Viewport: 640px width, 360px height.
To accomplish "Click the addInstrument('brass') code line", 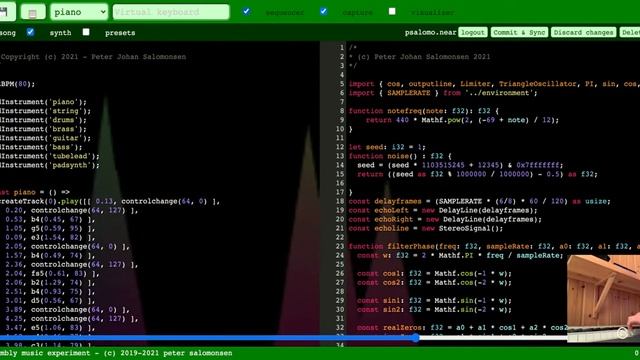I will (43, 129).
